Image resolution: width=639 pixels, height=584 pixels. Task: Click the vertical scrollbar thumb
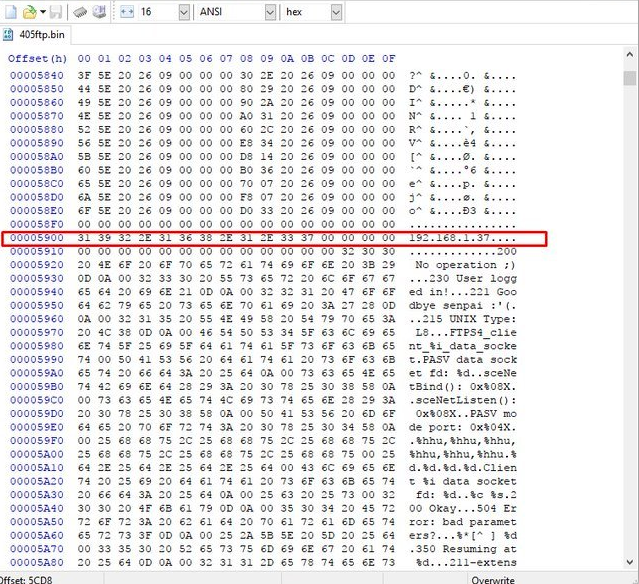click(630, 78)
